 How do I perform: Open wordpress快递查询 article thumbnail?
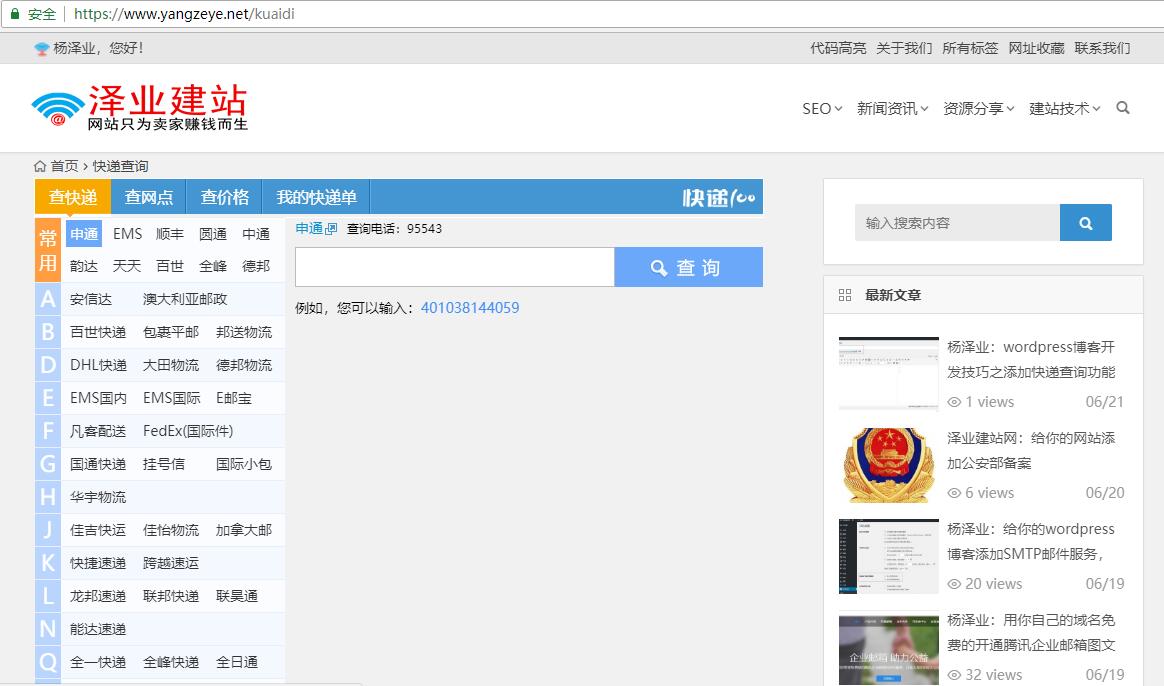pyautogui.click(x=889, y=373)
